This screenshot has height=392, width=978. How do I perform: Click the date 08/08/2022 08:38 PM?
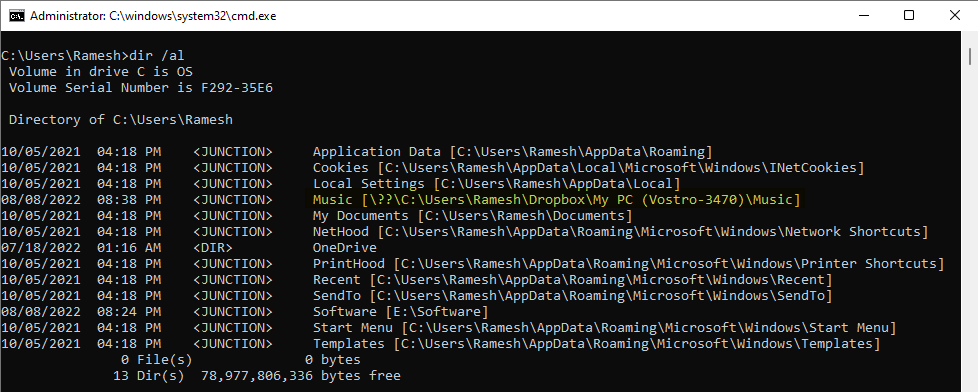click(81, 200)
